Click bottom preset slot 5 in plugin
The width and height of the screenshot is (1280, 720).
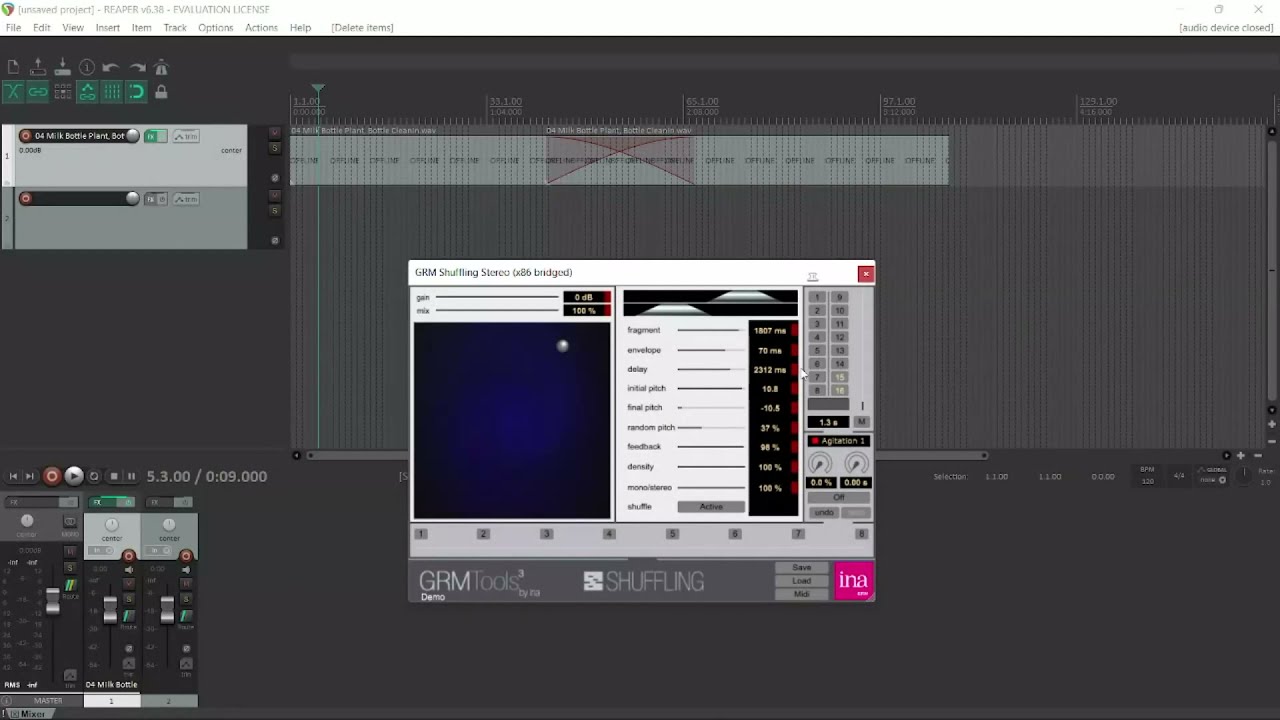pyautogui.click(x=672, y=534)
